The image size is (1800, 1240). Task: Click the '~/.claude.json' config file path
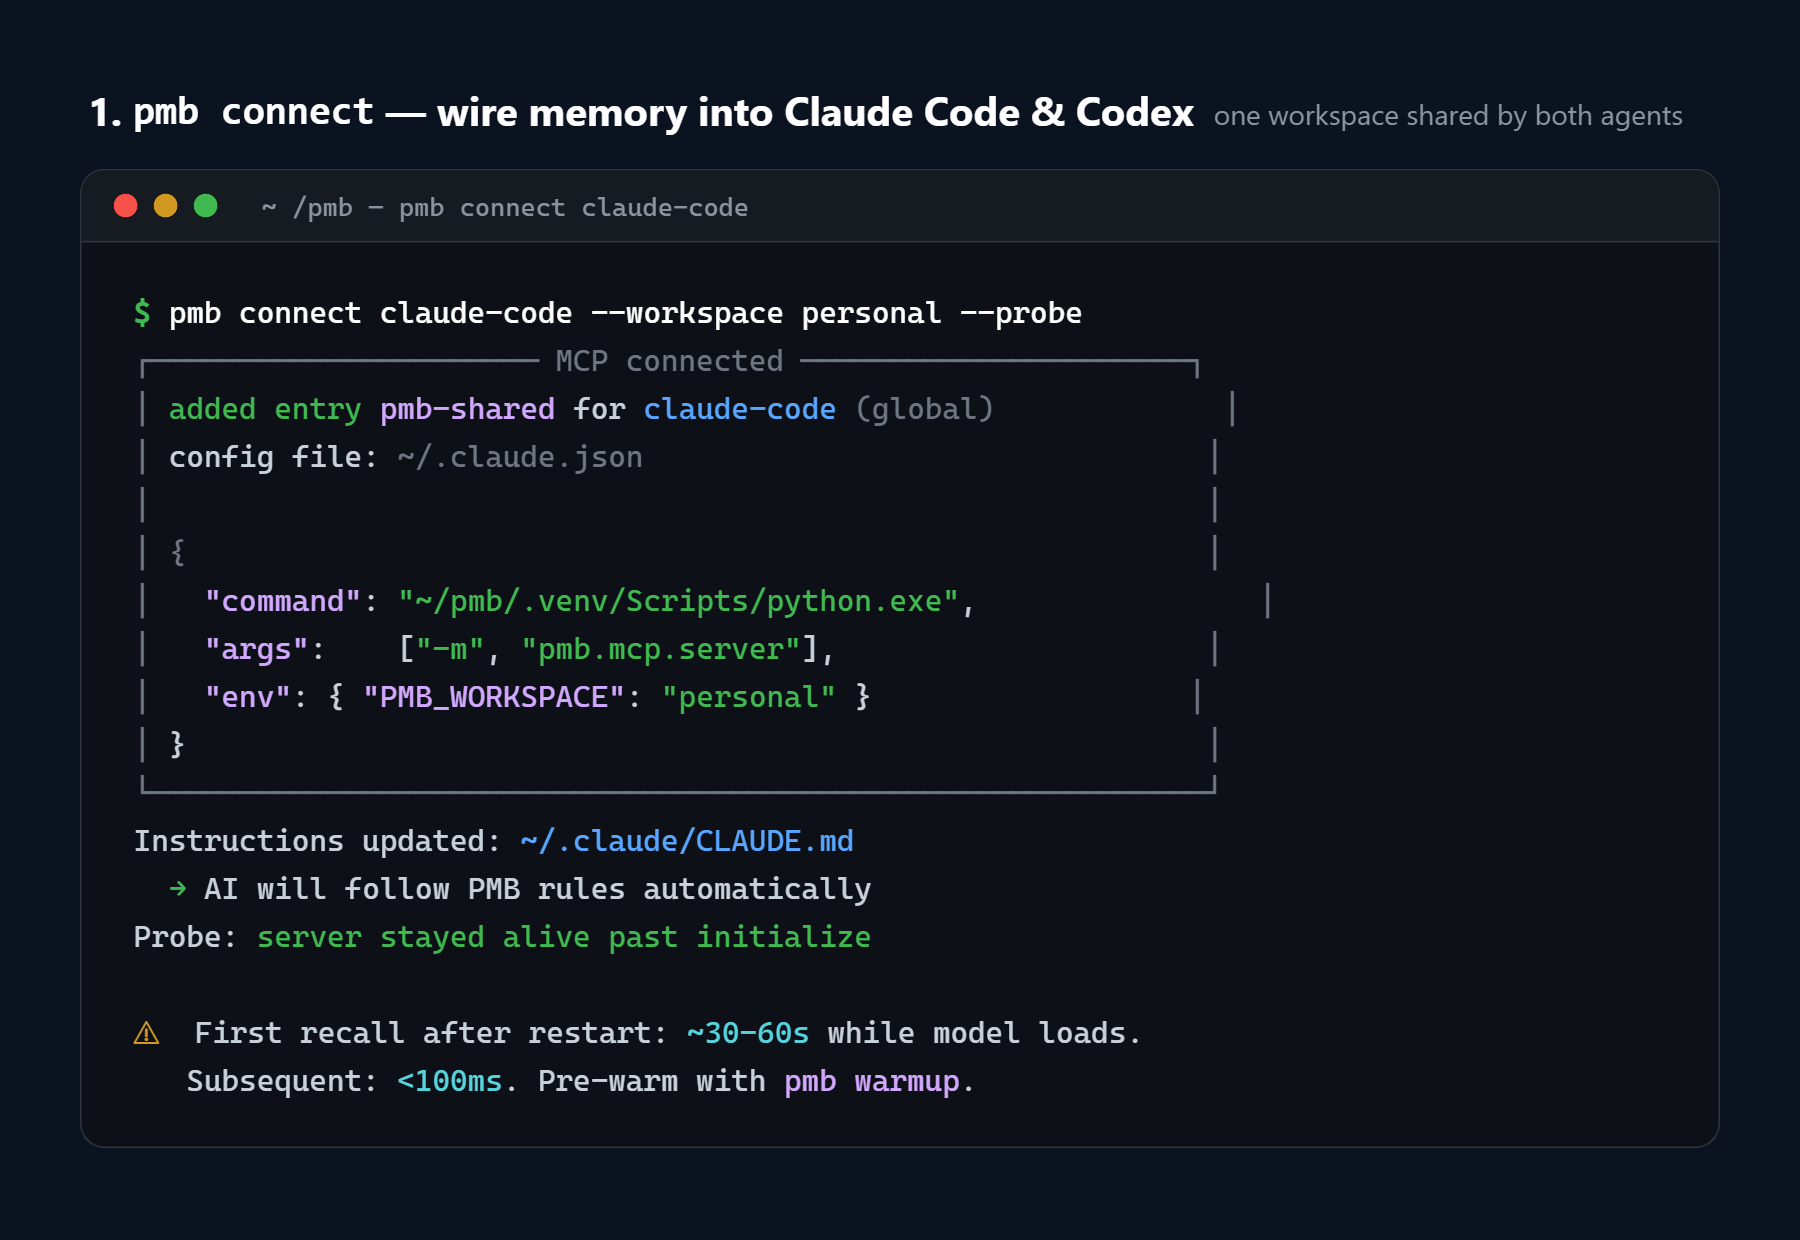(x=520, y=457)
